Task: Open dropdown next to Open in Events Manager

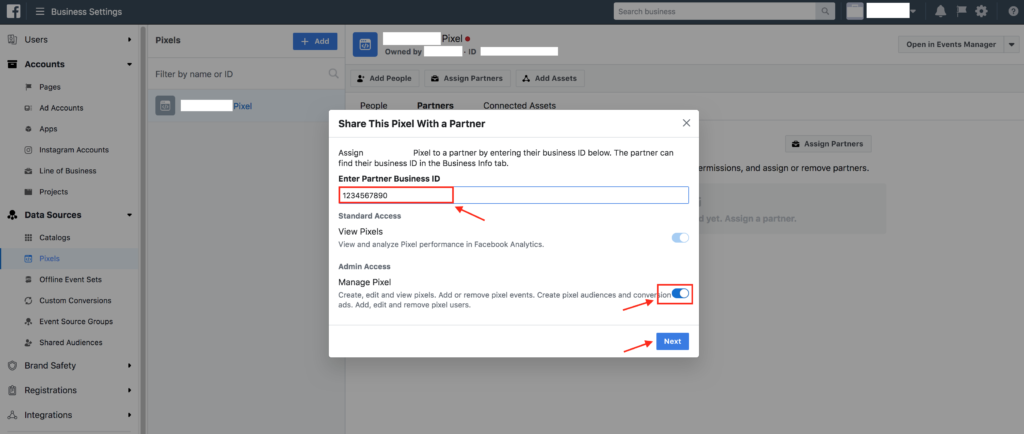Action: (1010, 44)
